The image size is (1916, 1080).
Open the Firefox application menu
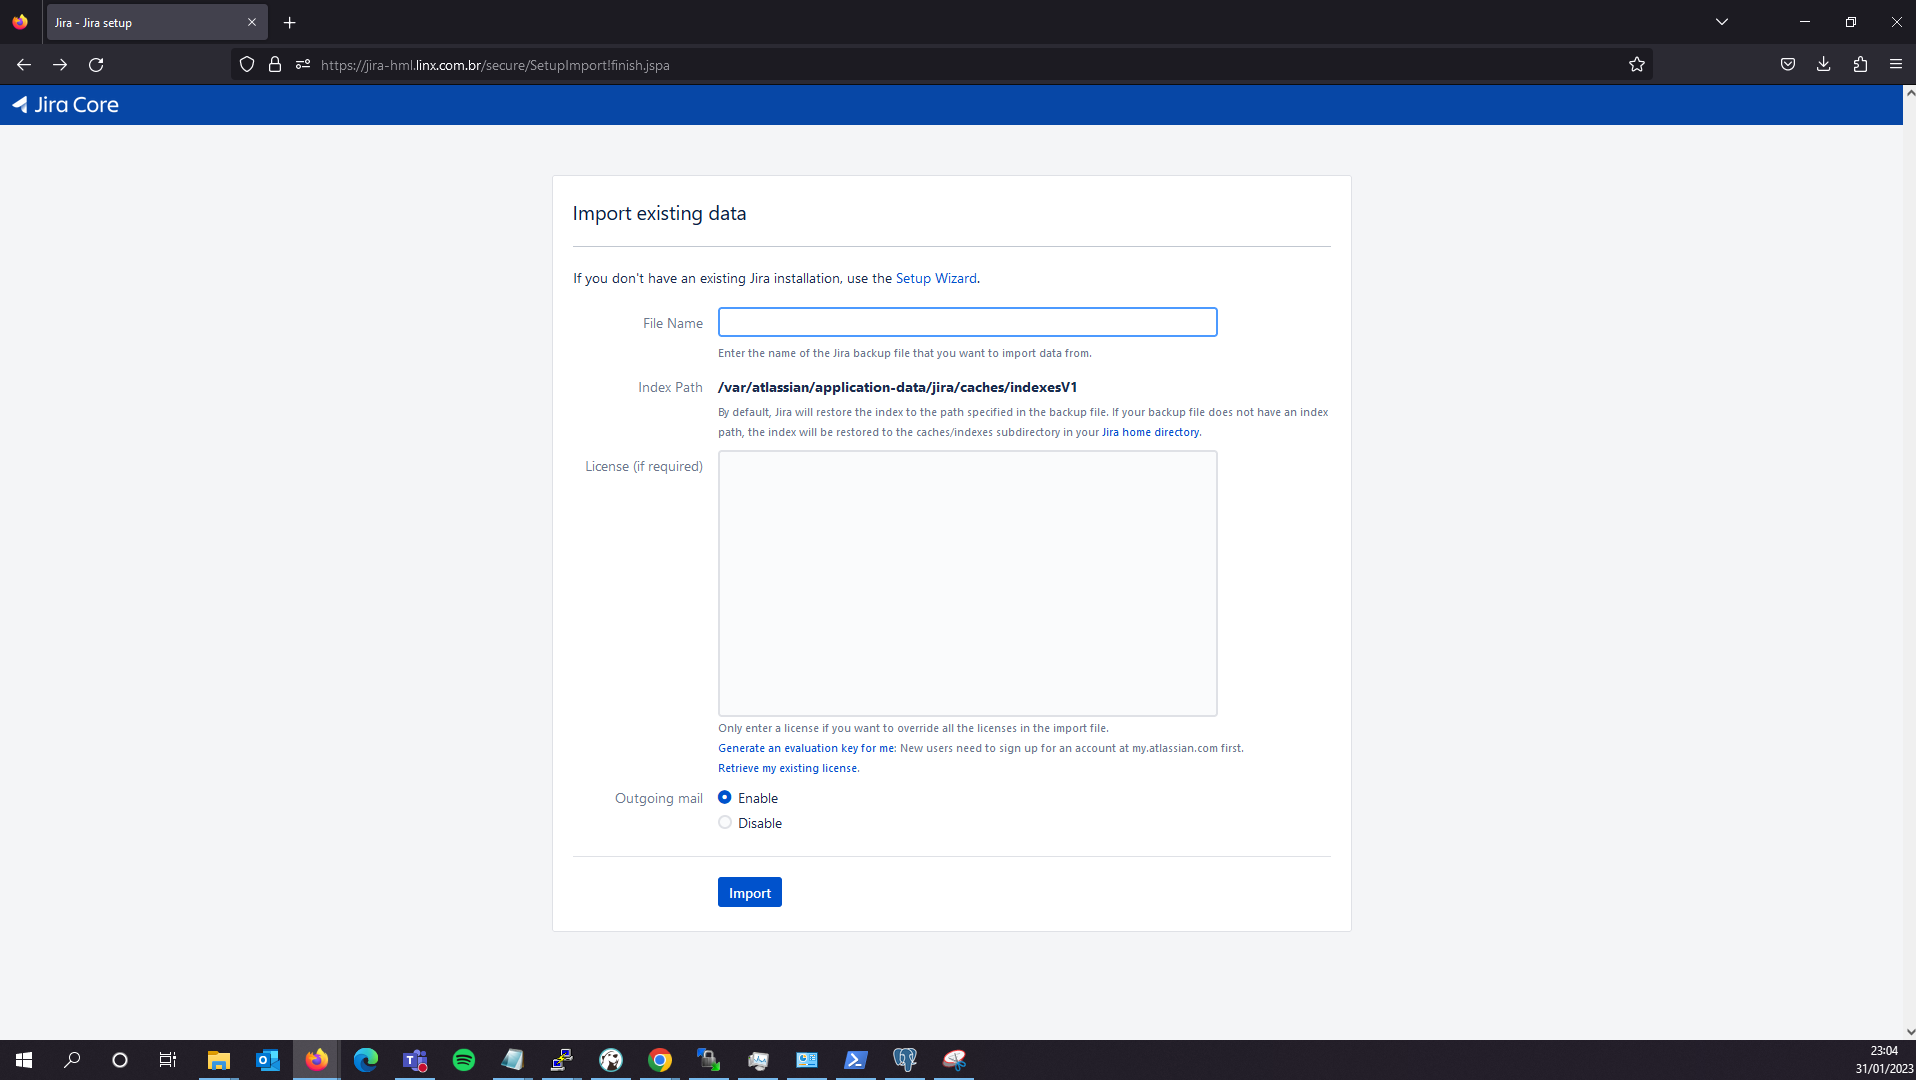(1896, 65)
